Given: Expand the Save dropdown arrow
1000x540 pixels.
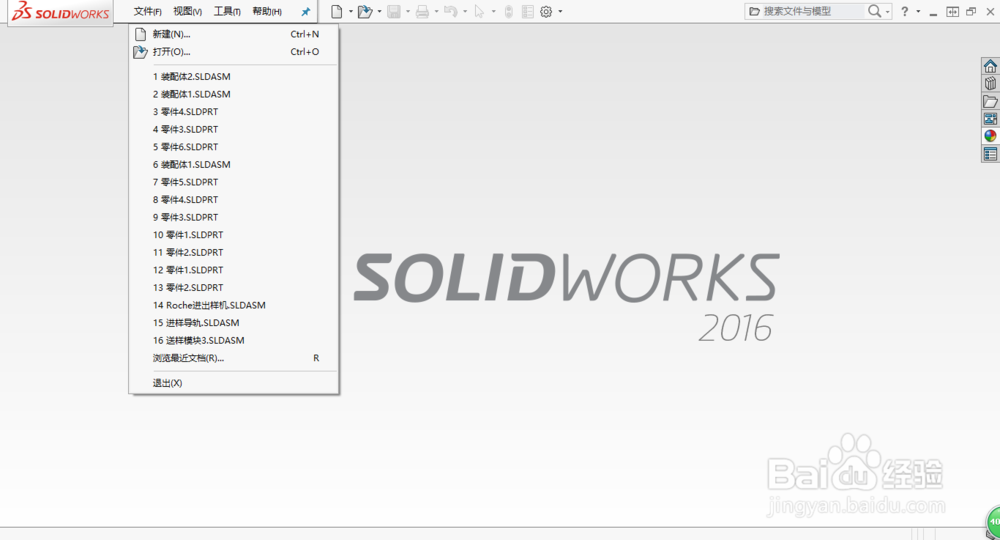Looking at the screenshot, I should pyautogui.click(x=408, y=11).
